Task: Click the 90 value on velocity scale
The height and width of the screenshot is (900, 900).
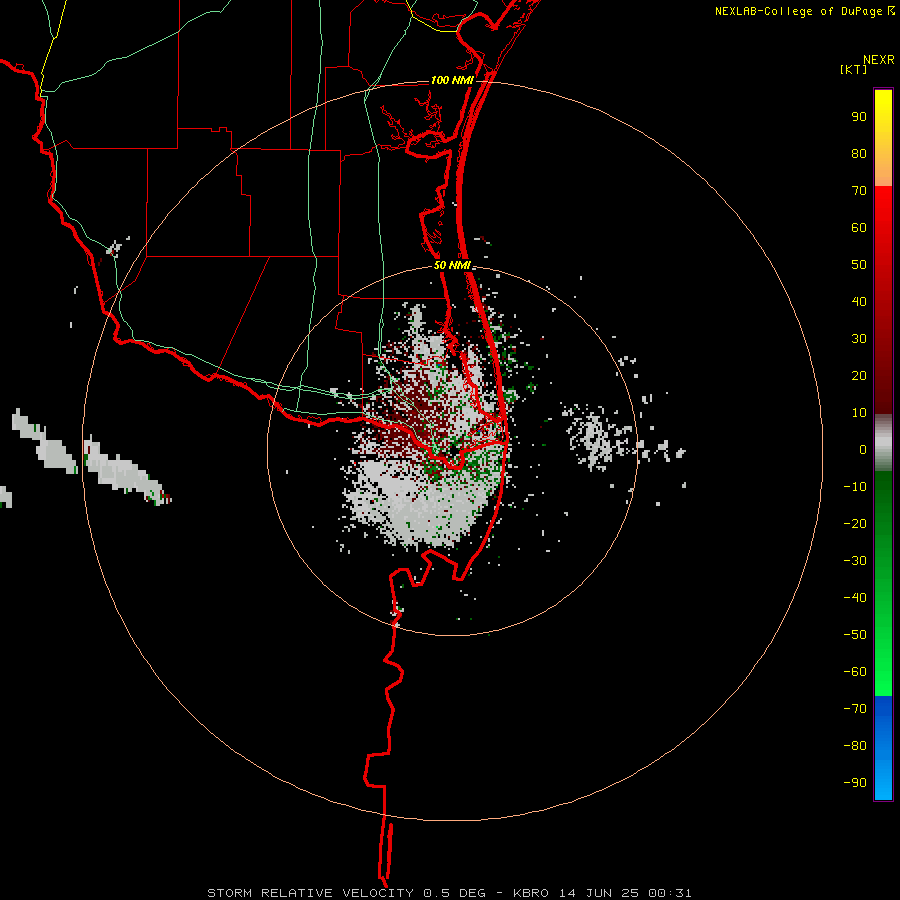Action: [x=859, y=117]
